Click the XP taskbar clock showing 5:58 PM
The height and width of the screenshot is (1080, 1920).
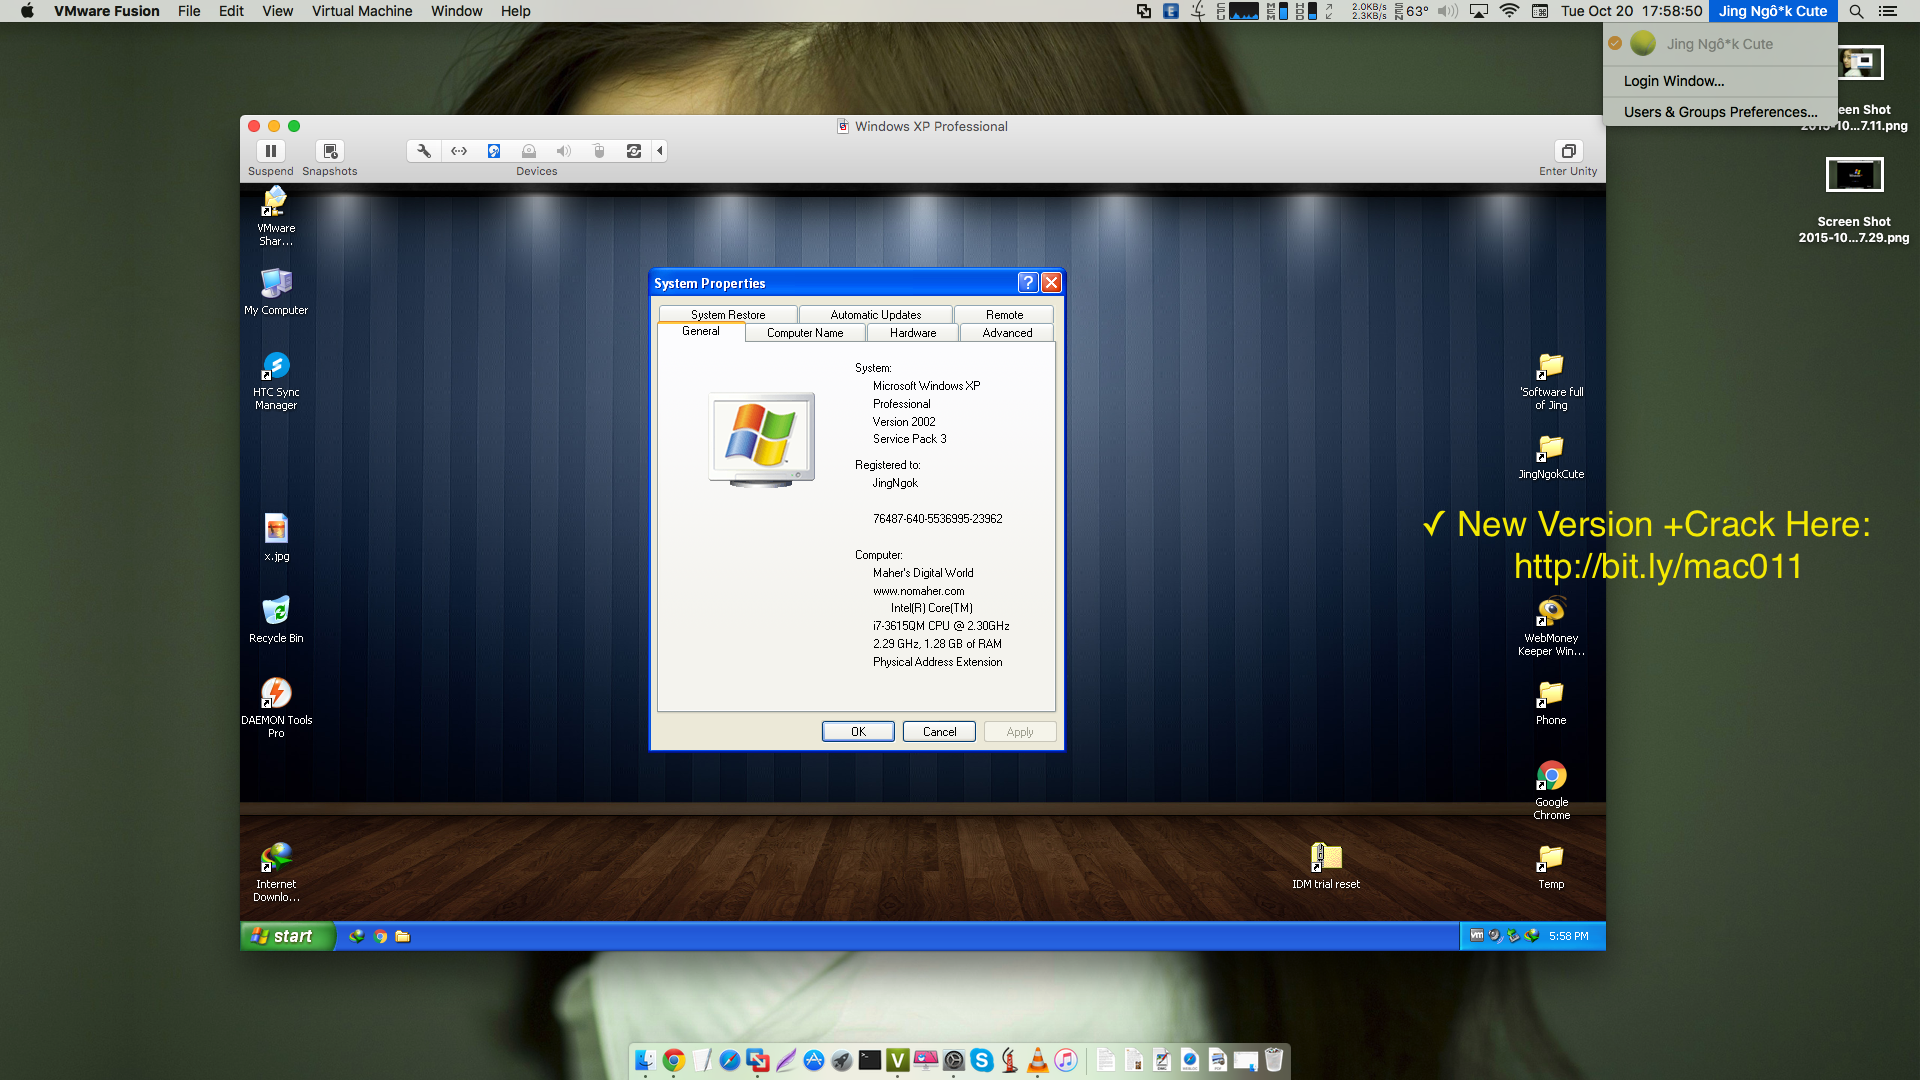pos(1568,936)
